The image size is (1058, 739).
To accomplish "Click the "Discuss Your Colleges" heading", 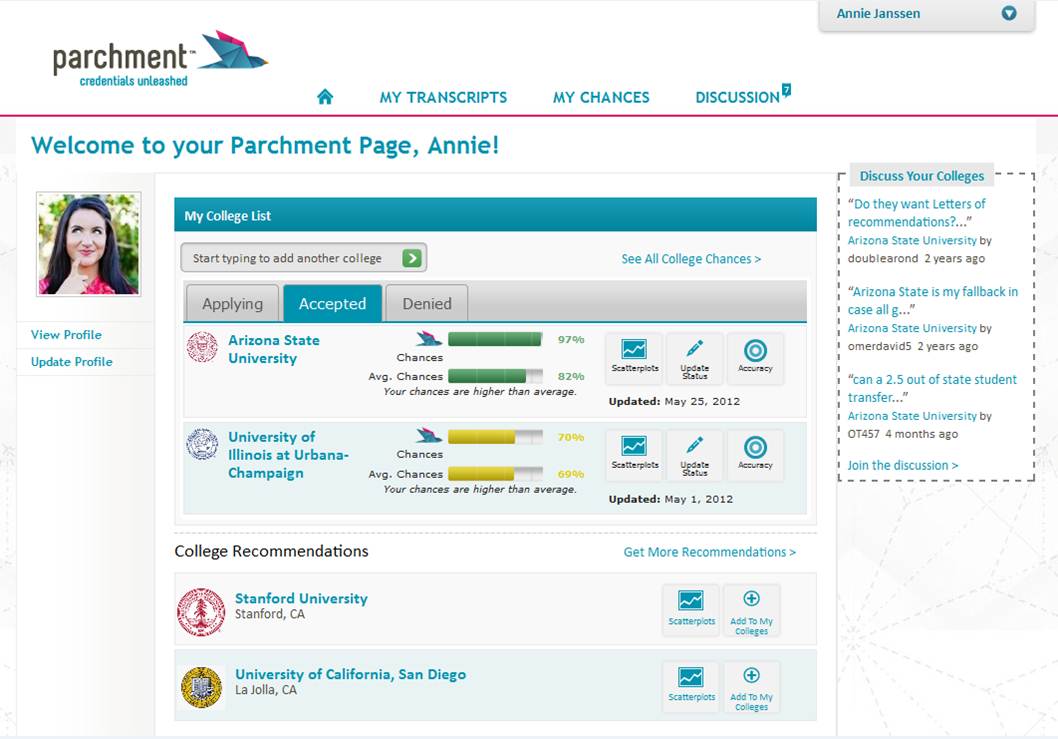I will (x=922, y=176).
